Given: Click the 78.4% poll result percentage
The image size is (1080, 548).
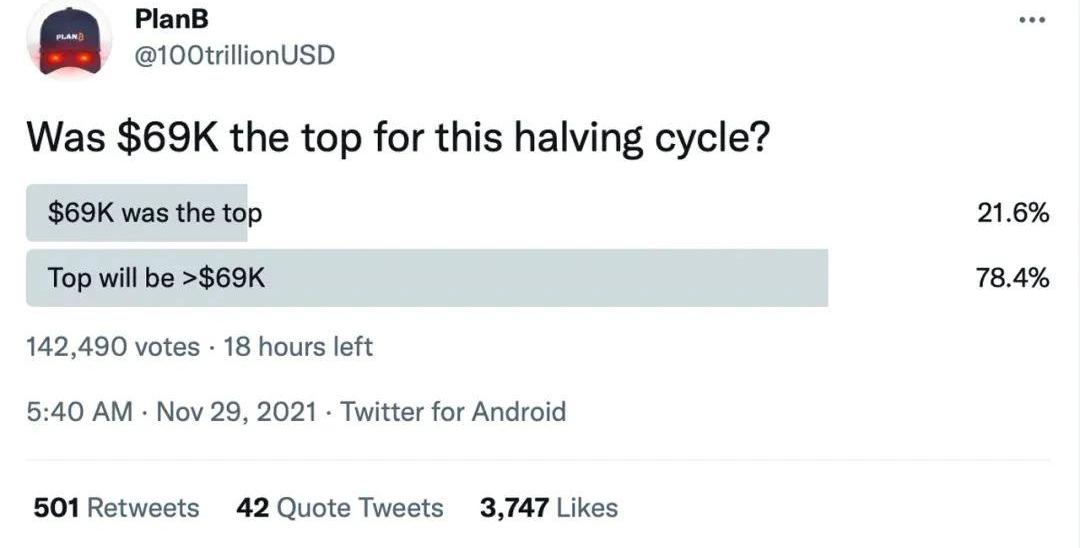Looking at the screenshot, I should point(1012,278).
